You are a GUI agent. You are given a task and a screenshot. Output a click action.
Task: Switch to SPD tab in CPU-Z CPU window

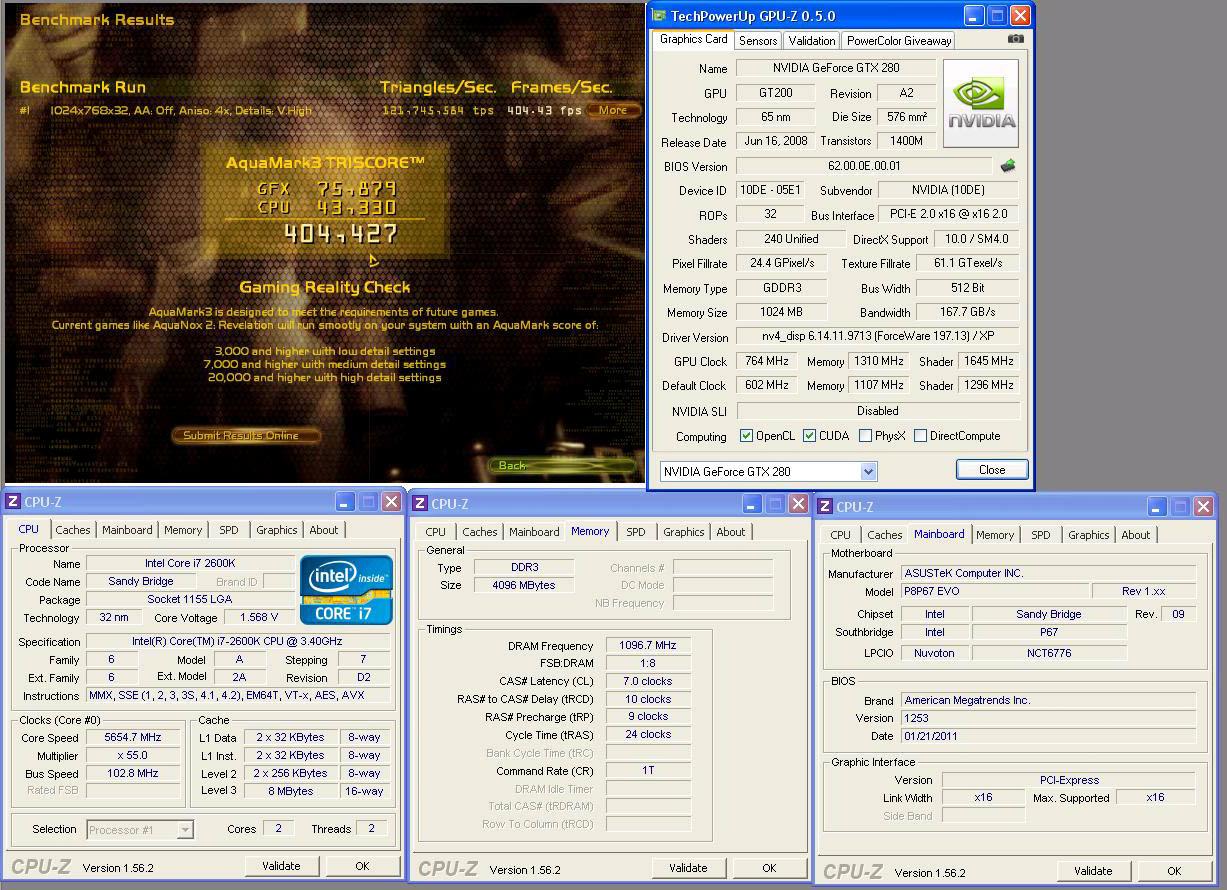coord(229,530)
